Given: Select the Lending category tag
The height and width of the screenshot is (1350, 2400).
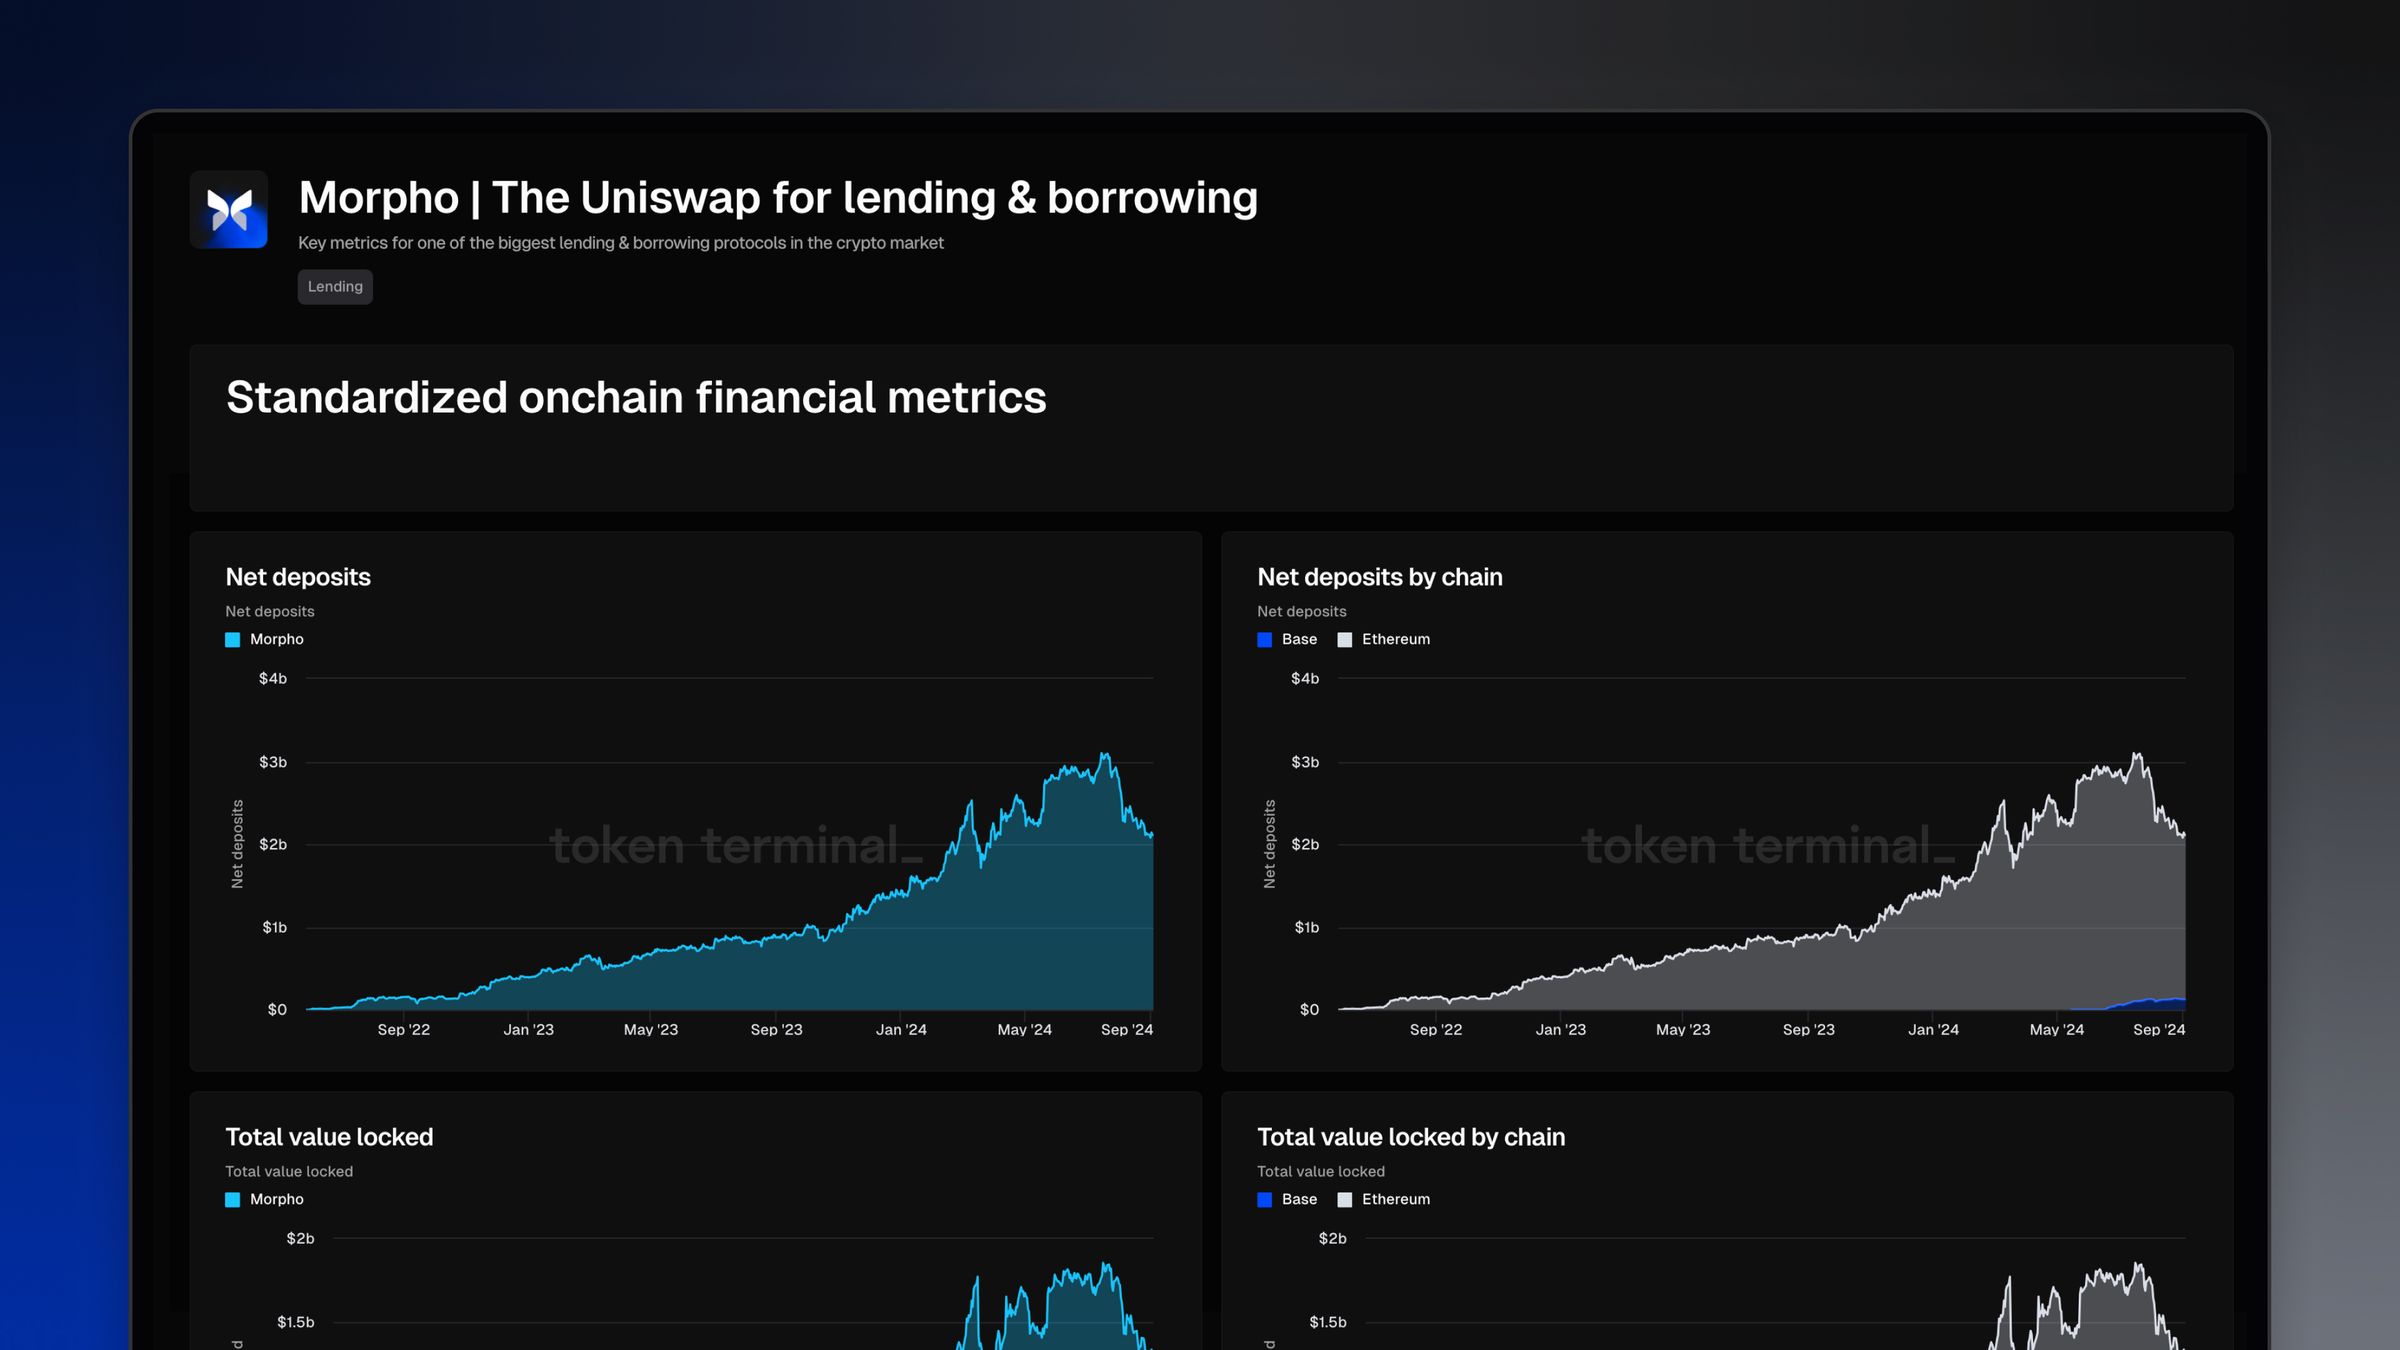Looking at the screenshot, I should (x=334, y=287).
